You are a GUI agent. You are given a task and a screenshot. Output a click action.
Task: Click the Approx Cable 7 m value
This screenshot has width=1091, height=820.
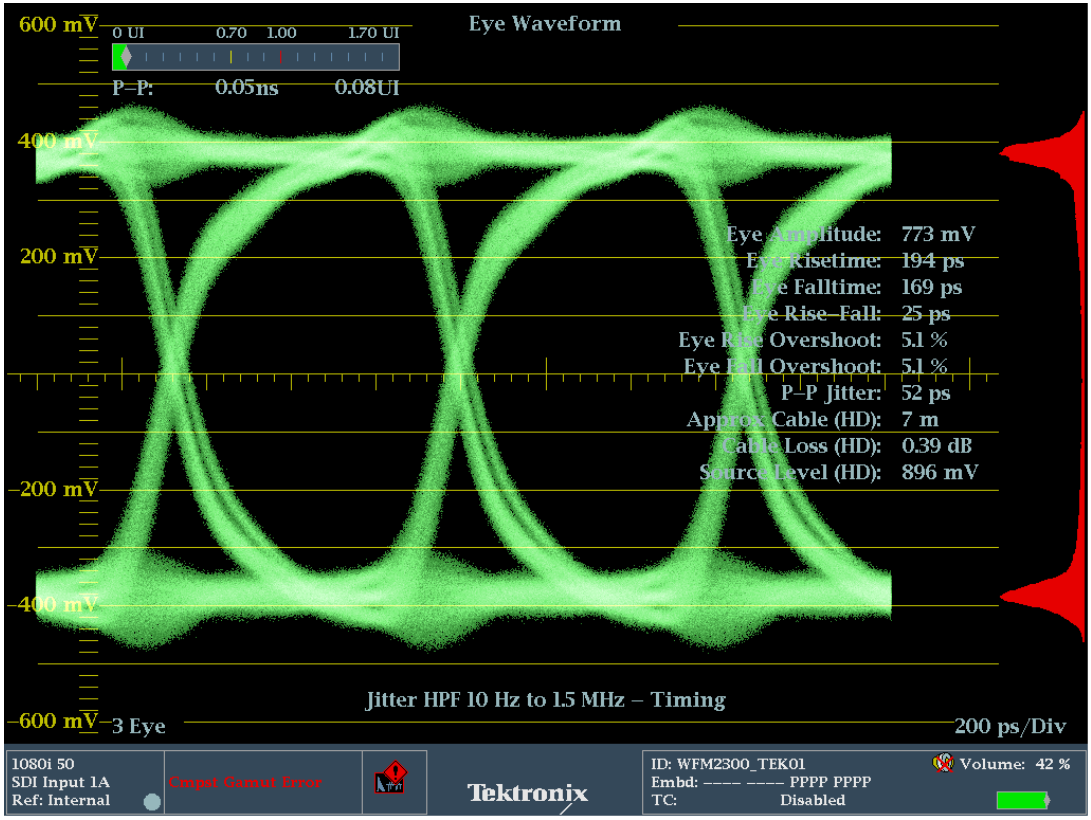pos(920,419)
